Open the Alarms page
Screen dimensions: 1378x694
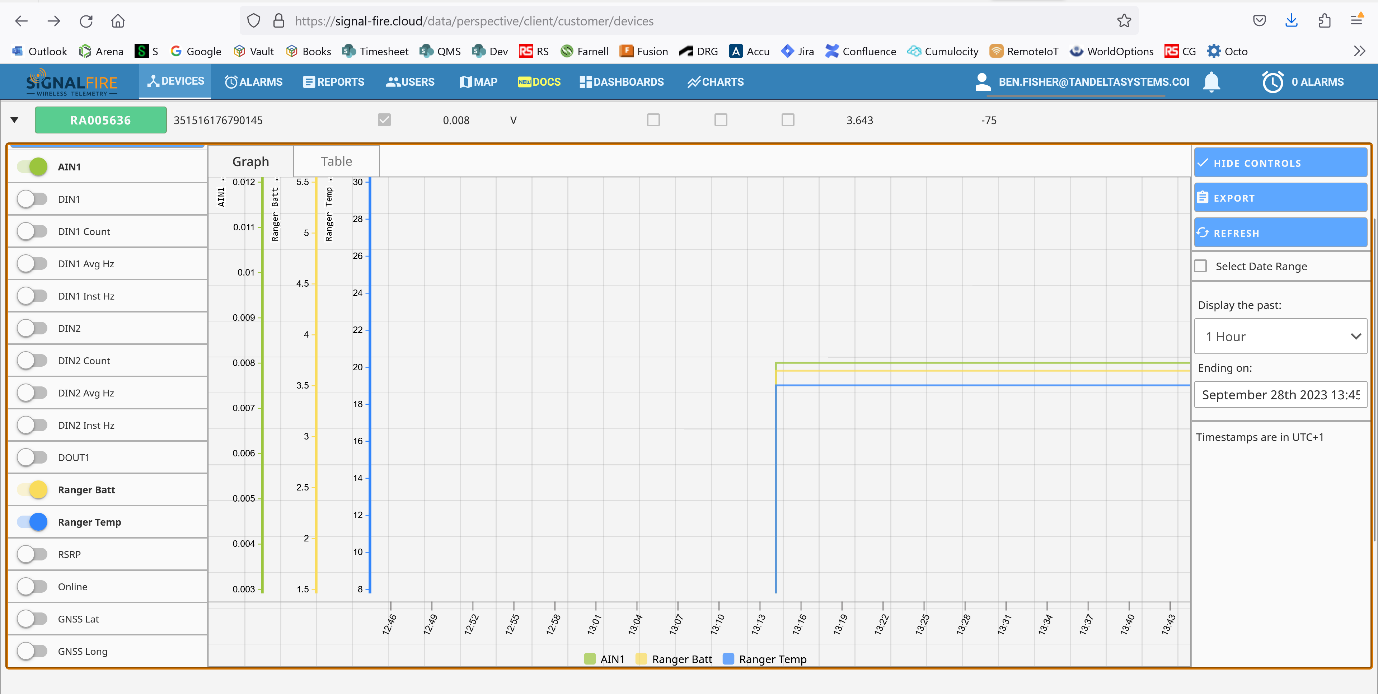[x=253, y=82]
